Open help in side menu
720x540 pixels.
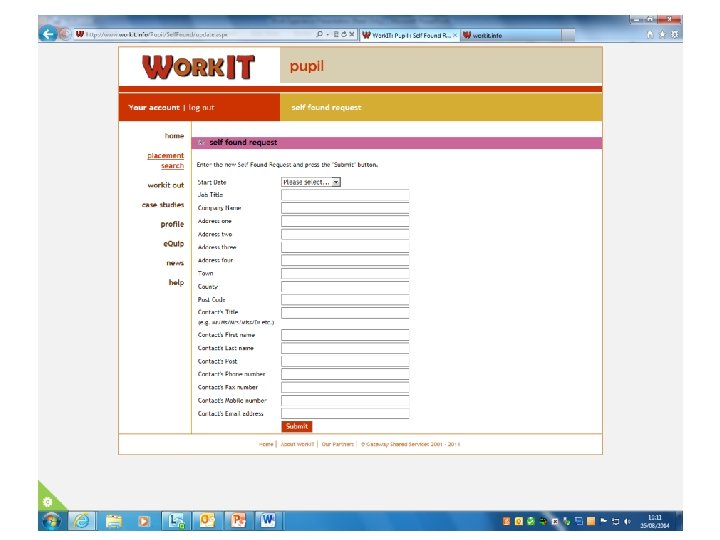pos(176,282)
